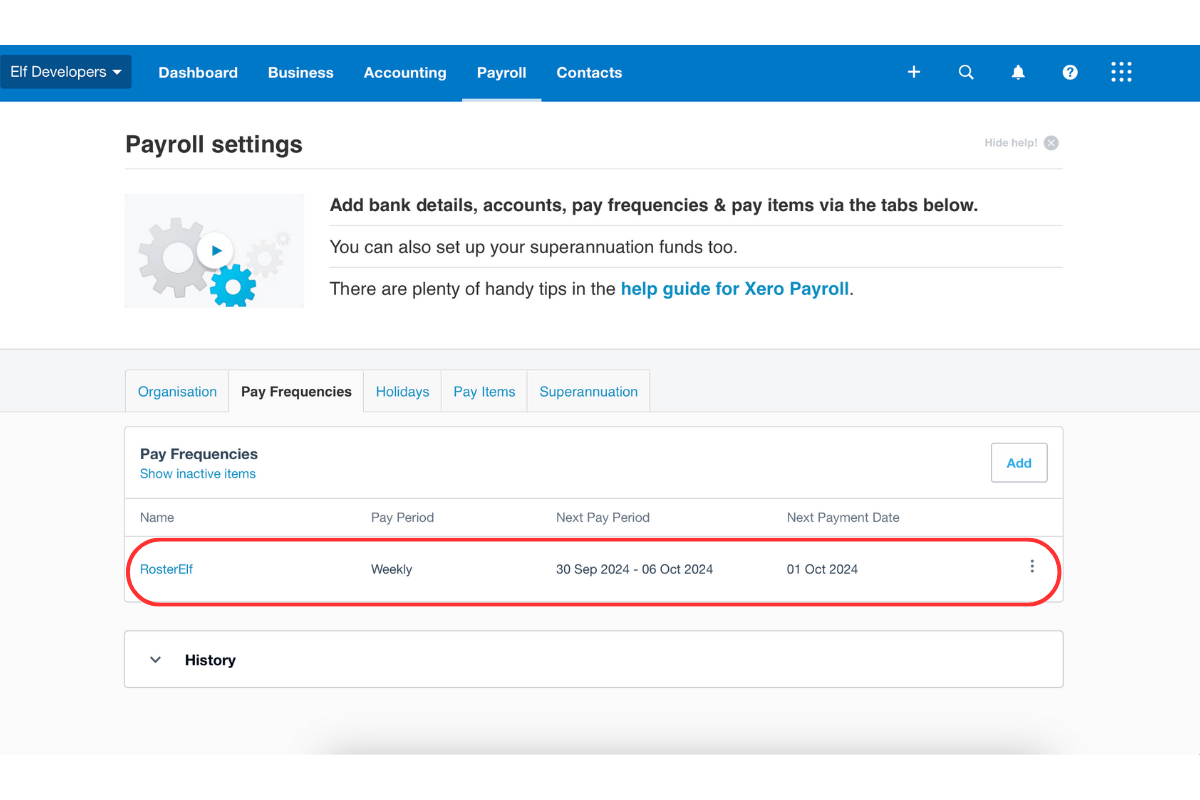Play the payroll intro video
The height and width of the screenshot is (800, 1200).
pos(213,250)
